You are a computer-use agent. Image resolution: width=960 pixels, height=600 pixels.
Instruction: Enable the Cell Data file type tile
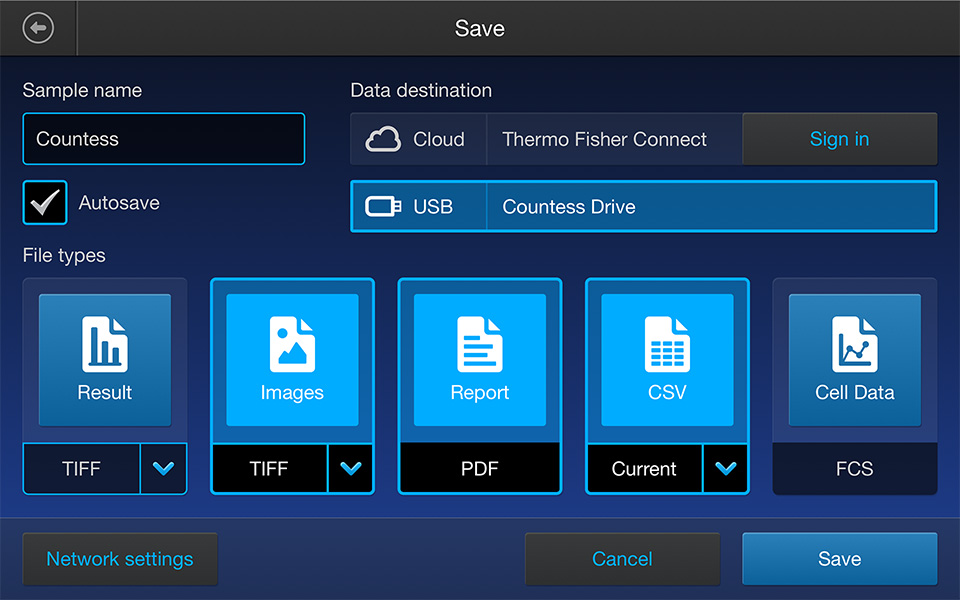[x=855, y=360]
